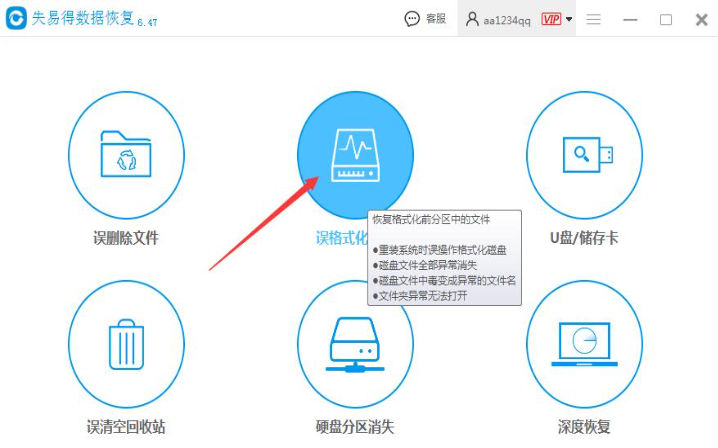
Task: Choose the U盘/储存卡 USB recovery icon
Action: click(x=584, y=154)
